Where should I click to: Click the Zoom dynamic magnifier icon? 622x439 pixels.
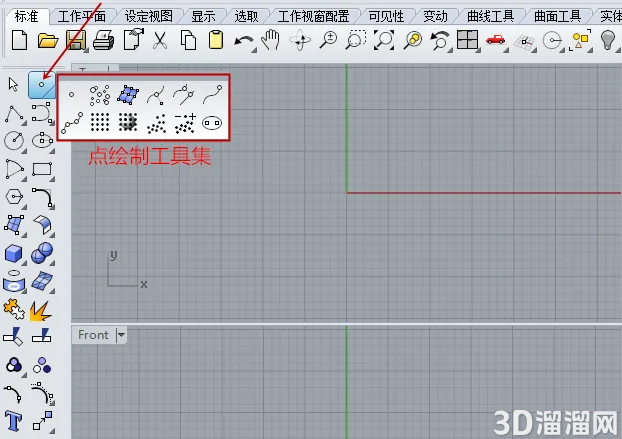tap(328, 40)
